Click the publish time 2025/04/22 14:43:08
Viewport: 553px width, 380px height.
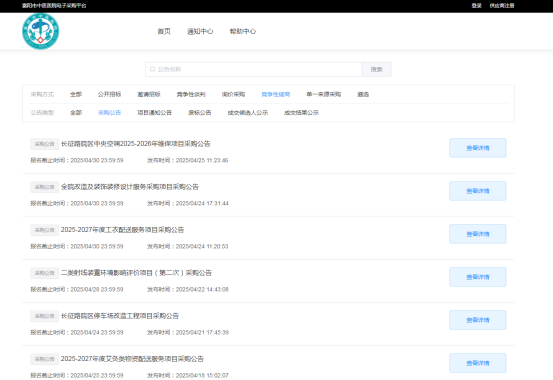(202, 290)
